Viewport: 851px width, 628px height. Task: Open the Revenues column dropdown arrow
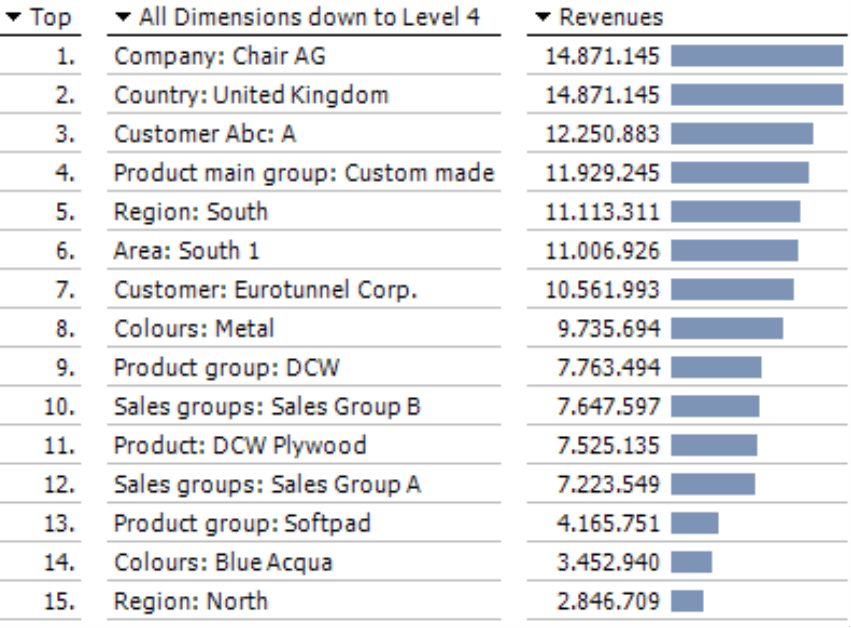(x=542, y=17)
